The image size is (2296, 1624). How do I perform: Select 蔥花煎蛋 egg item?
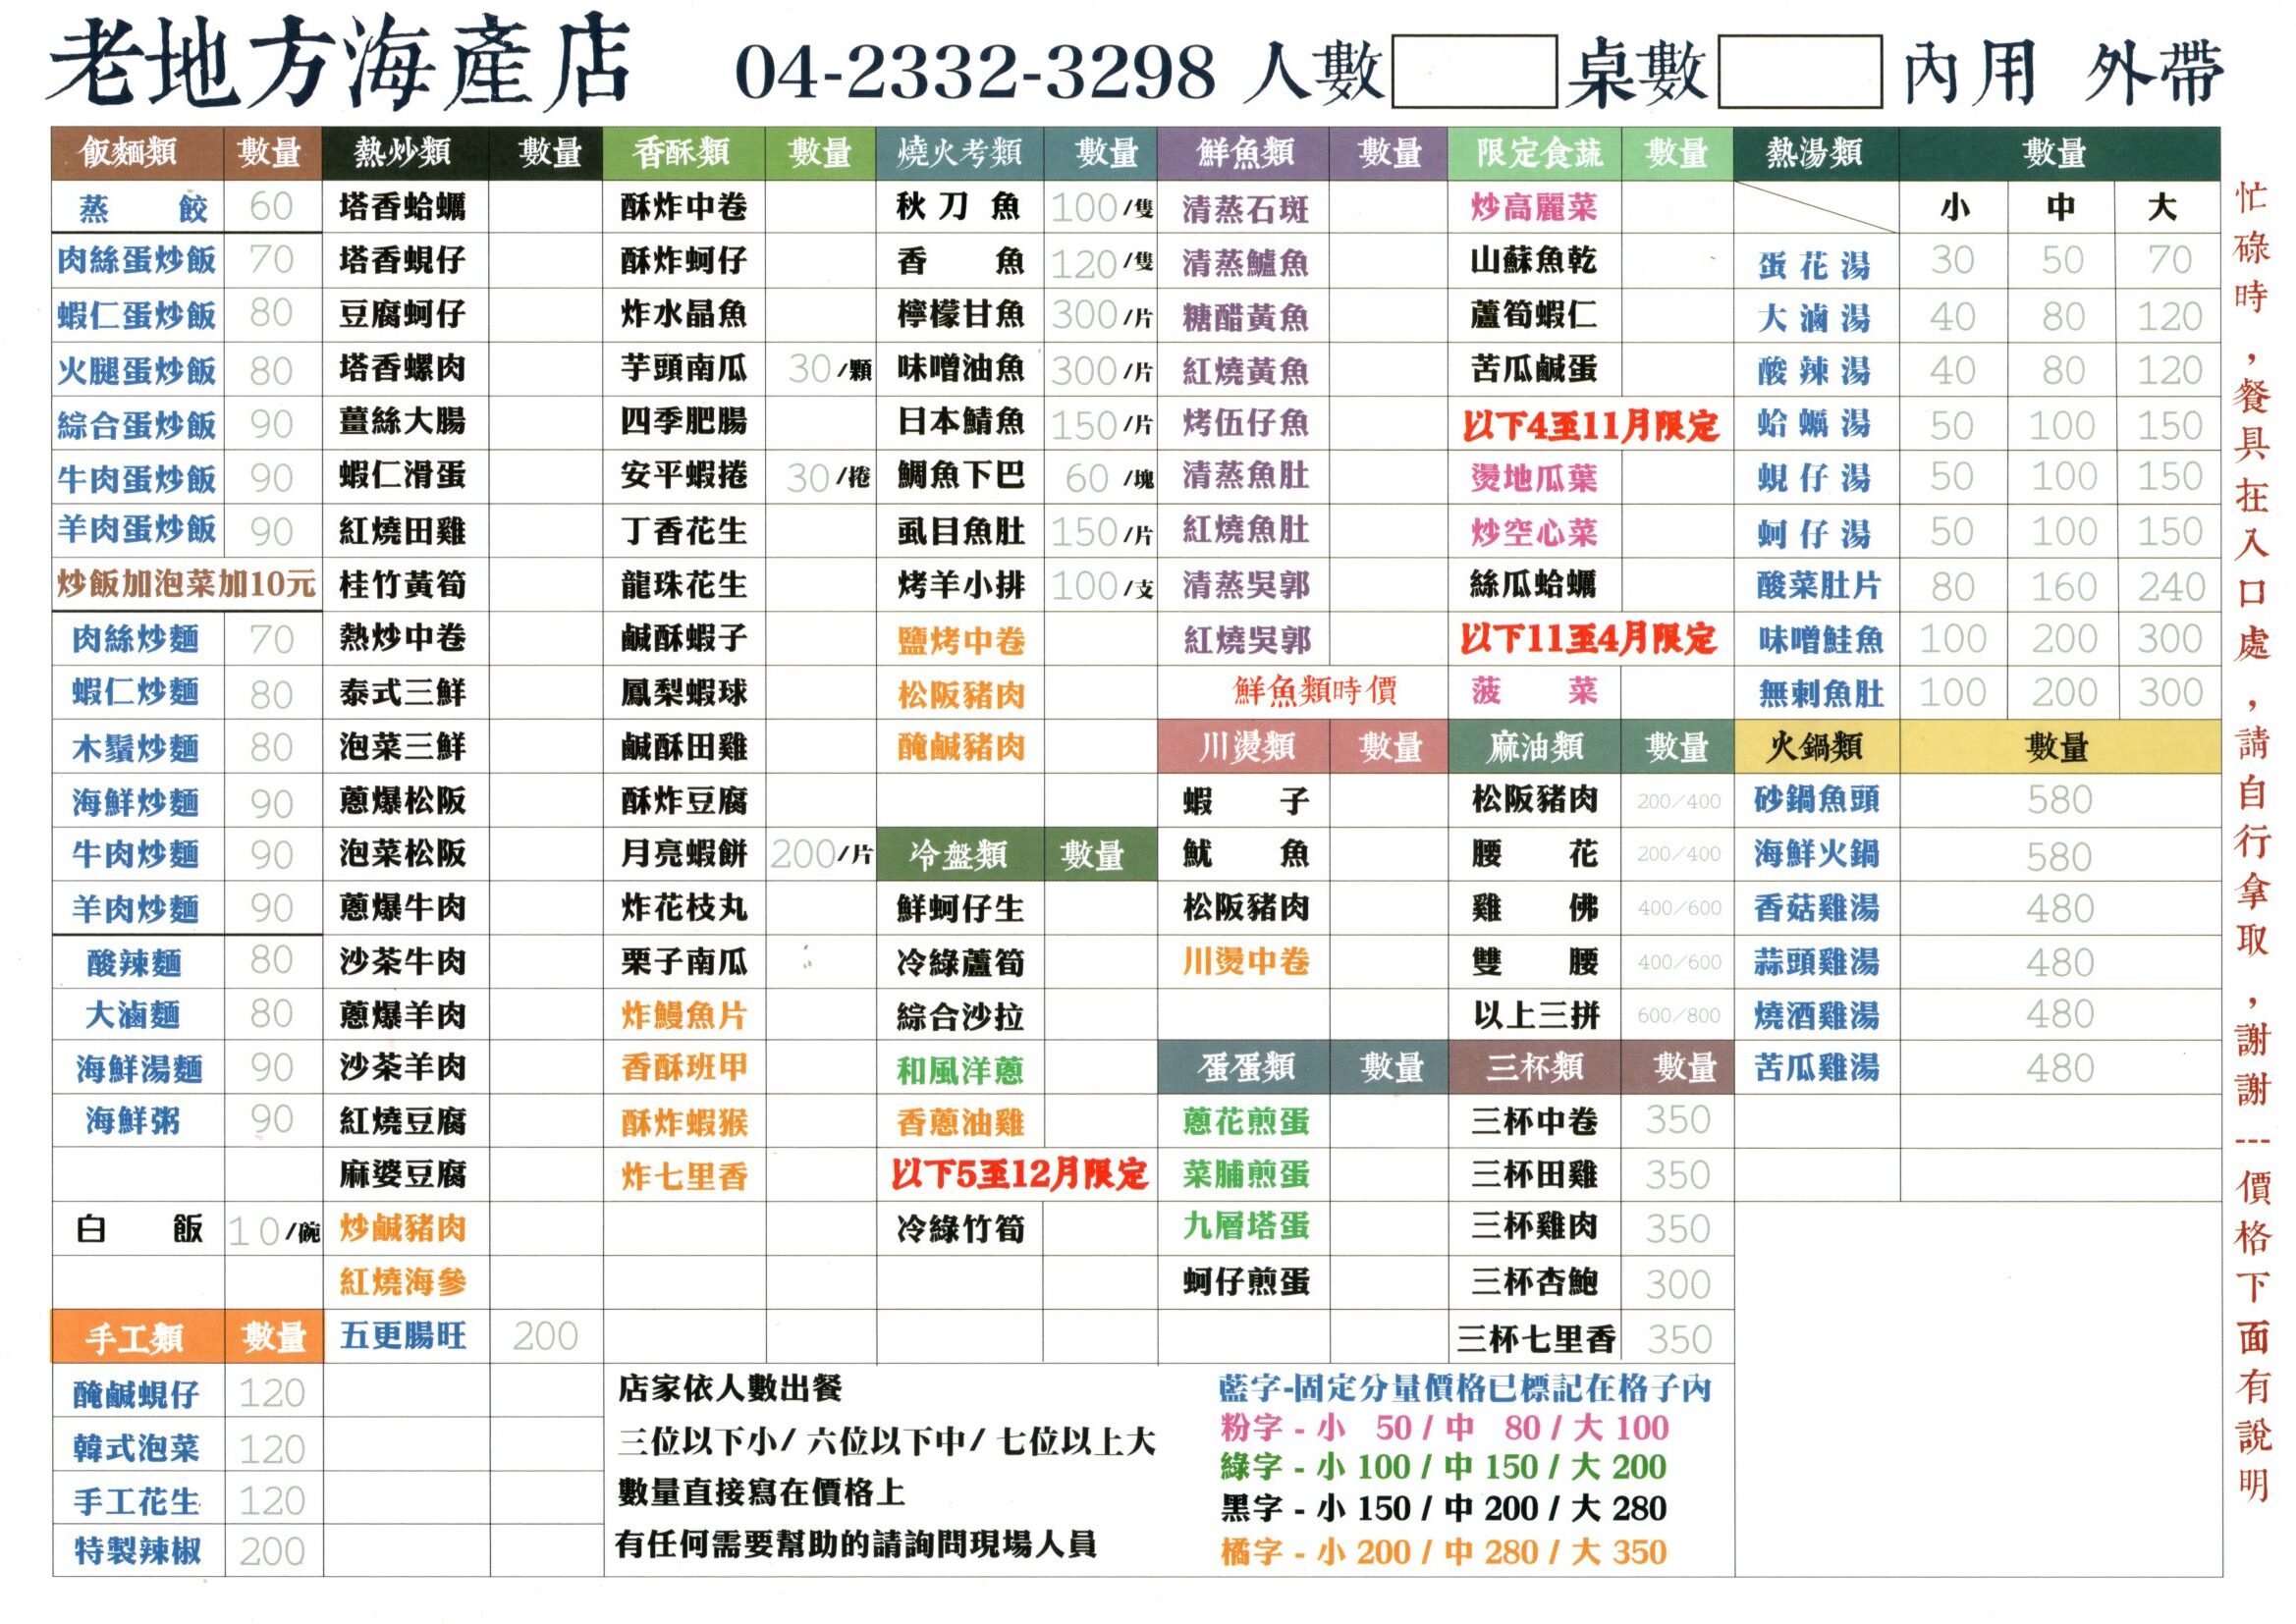[x=1246, y=1121]
